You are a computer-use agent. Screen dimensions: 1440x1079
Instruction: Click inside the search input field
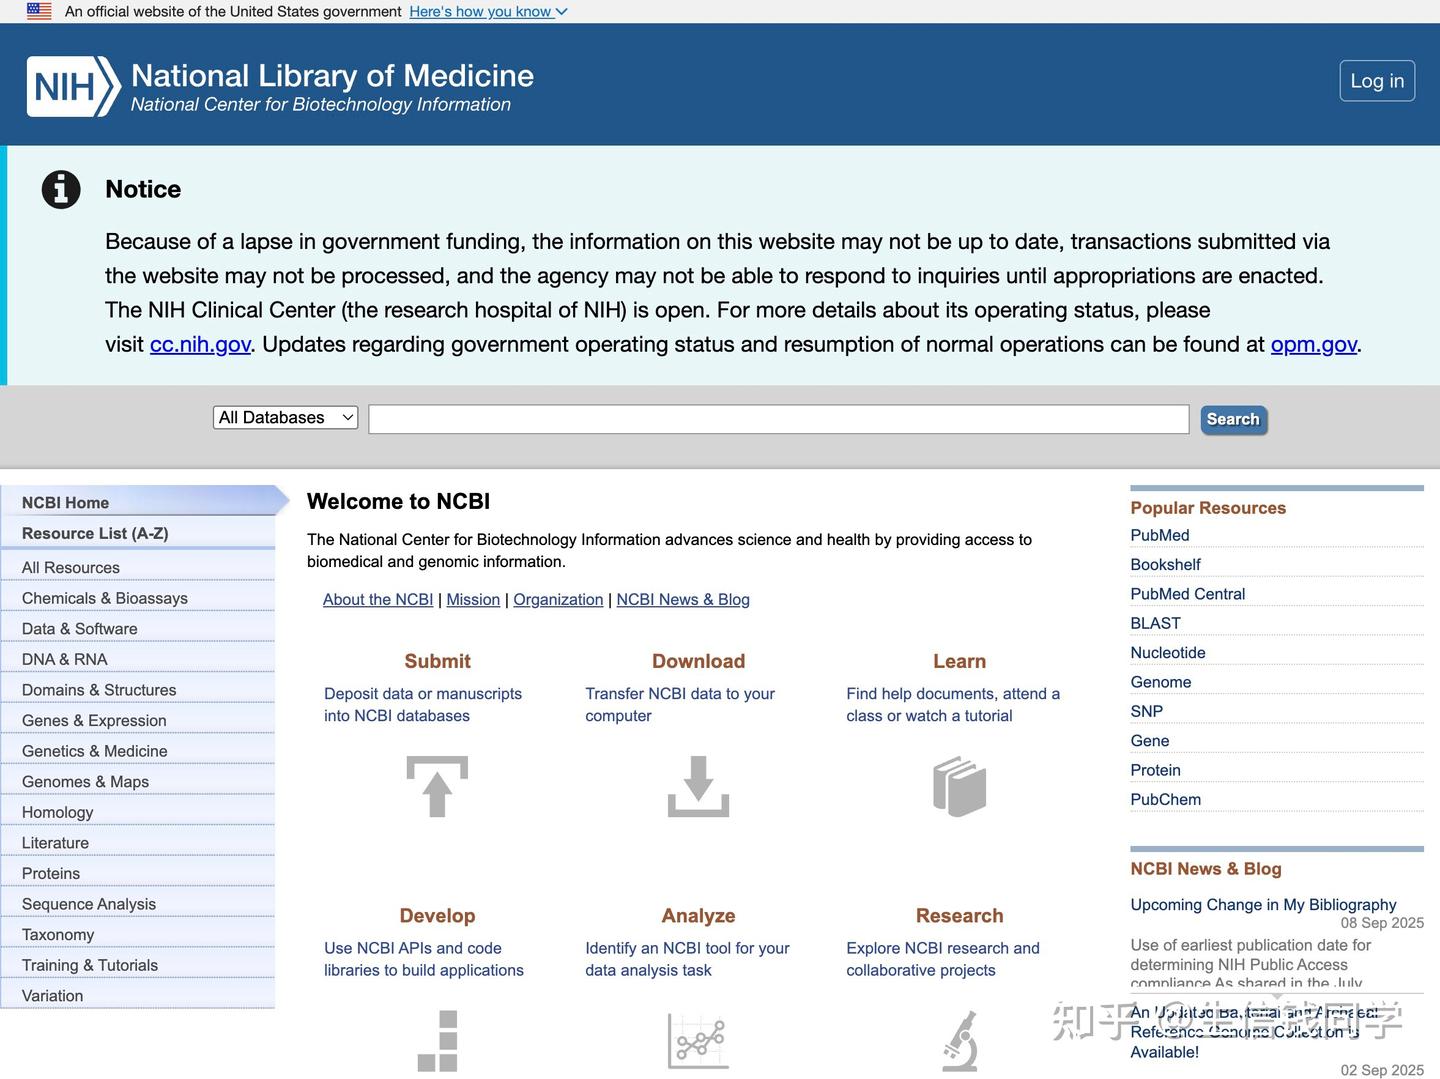tap(778, 418)
